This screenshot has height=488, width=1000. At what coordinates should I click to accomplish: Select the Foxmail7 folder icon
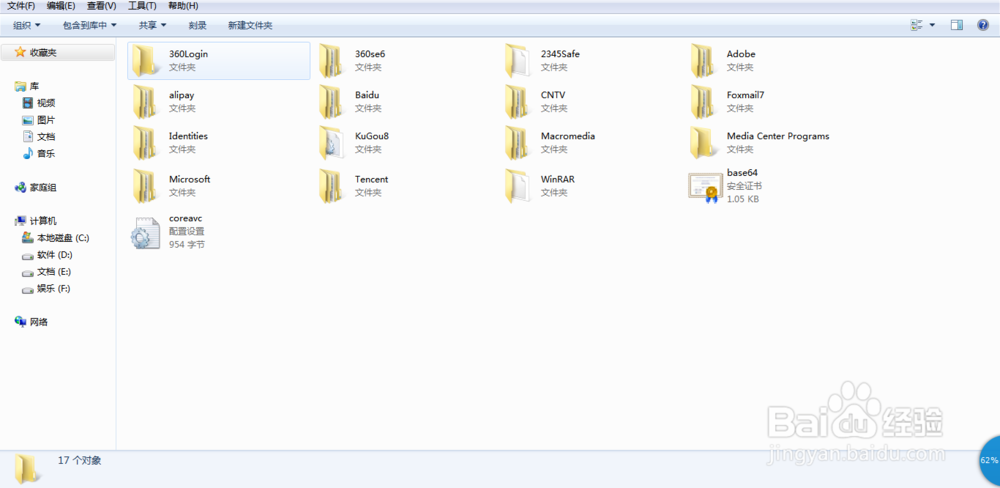point(703,102)
